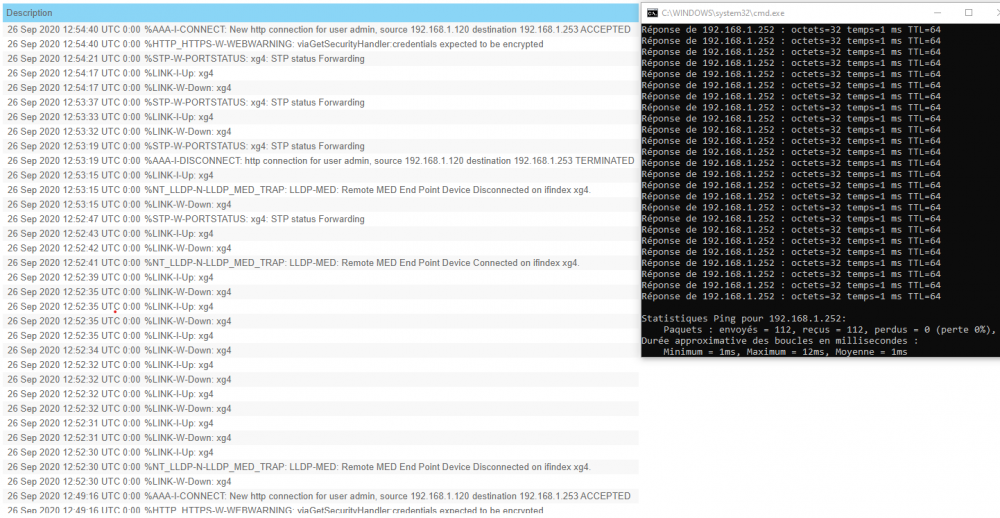Viewport: 1000px width, 518px height.
Task: Select the 12:54:17 LINK-I-Up xg4 row
Action: point(320,73)
